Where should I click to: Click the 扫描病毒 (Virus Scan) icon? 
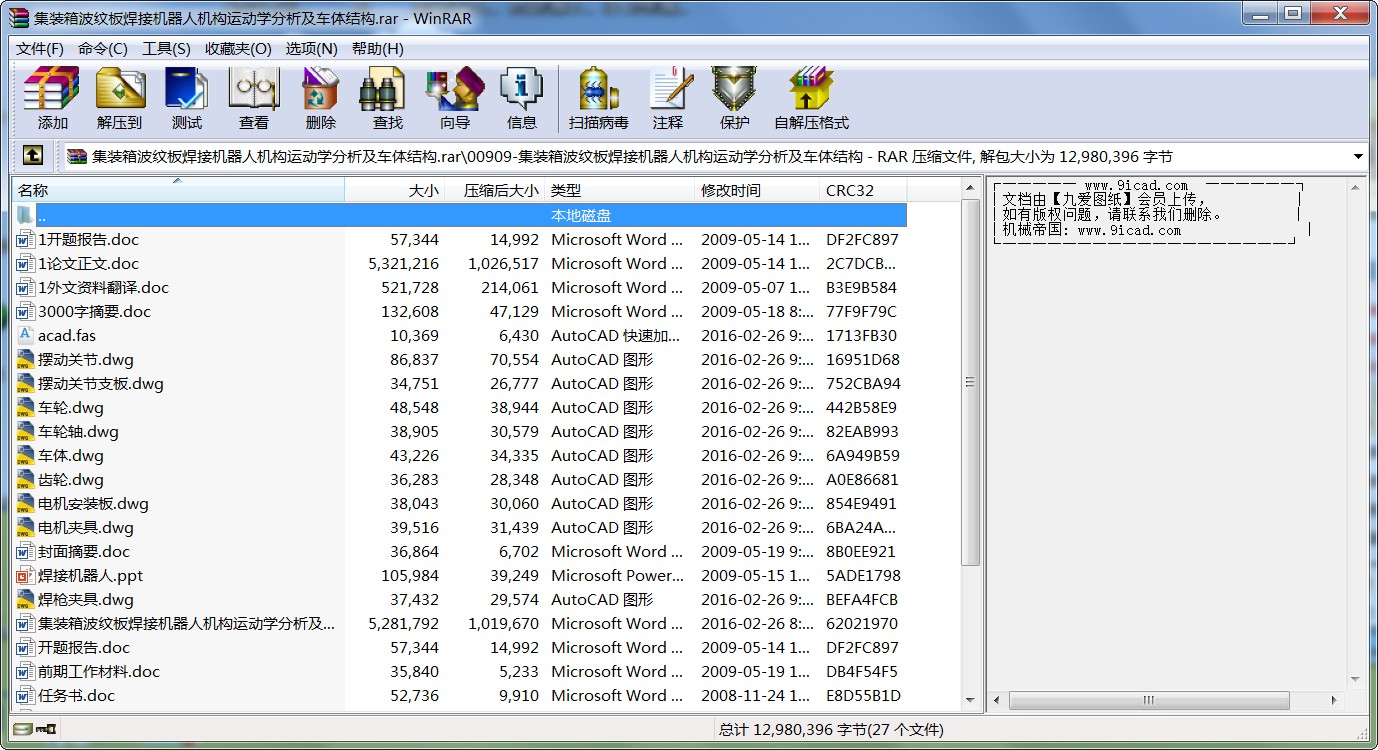coord(598,98)
